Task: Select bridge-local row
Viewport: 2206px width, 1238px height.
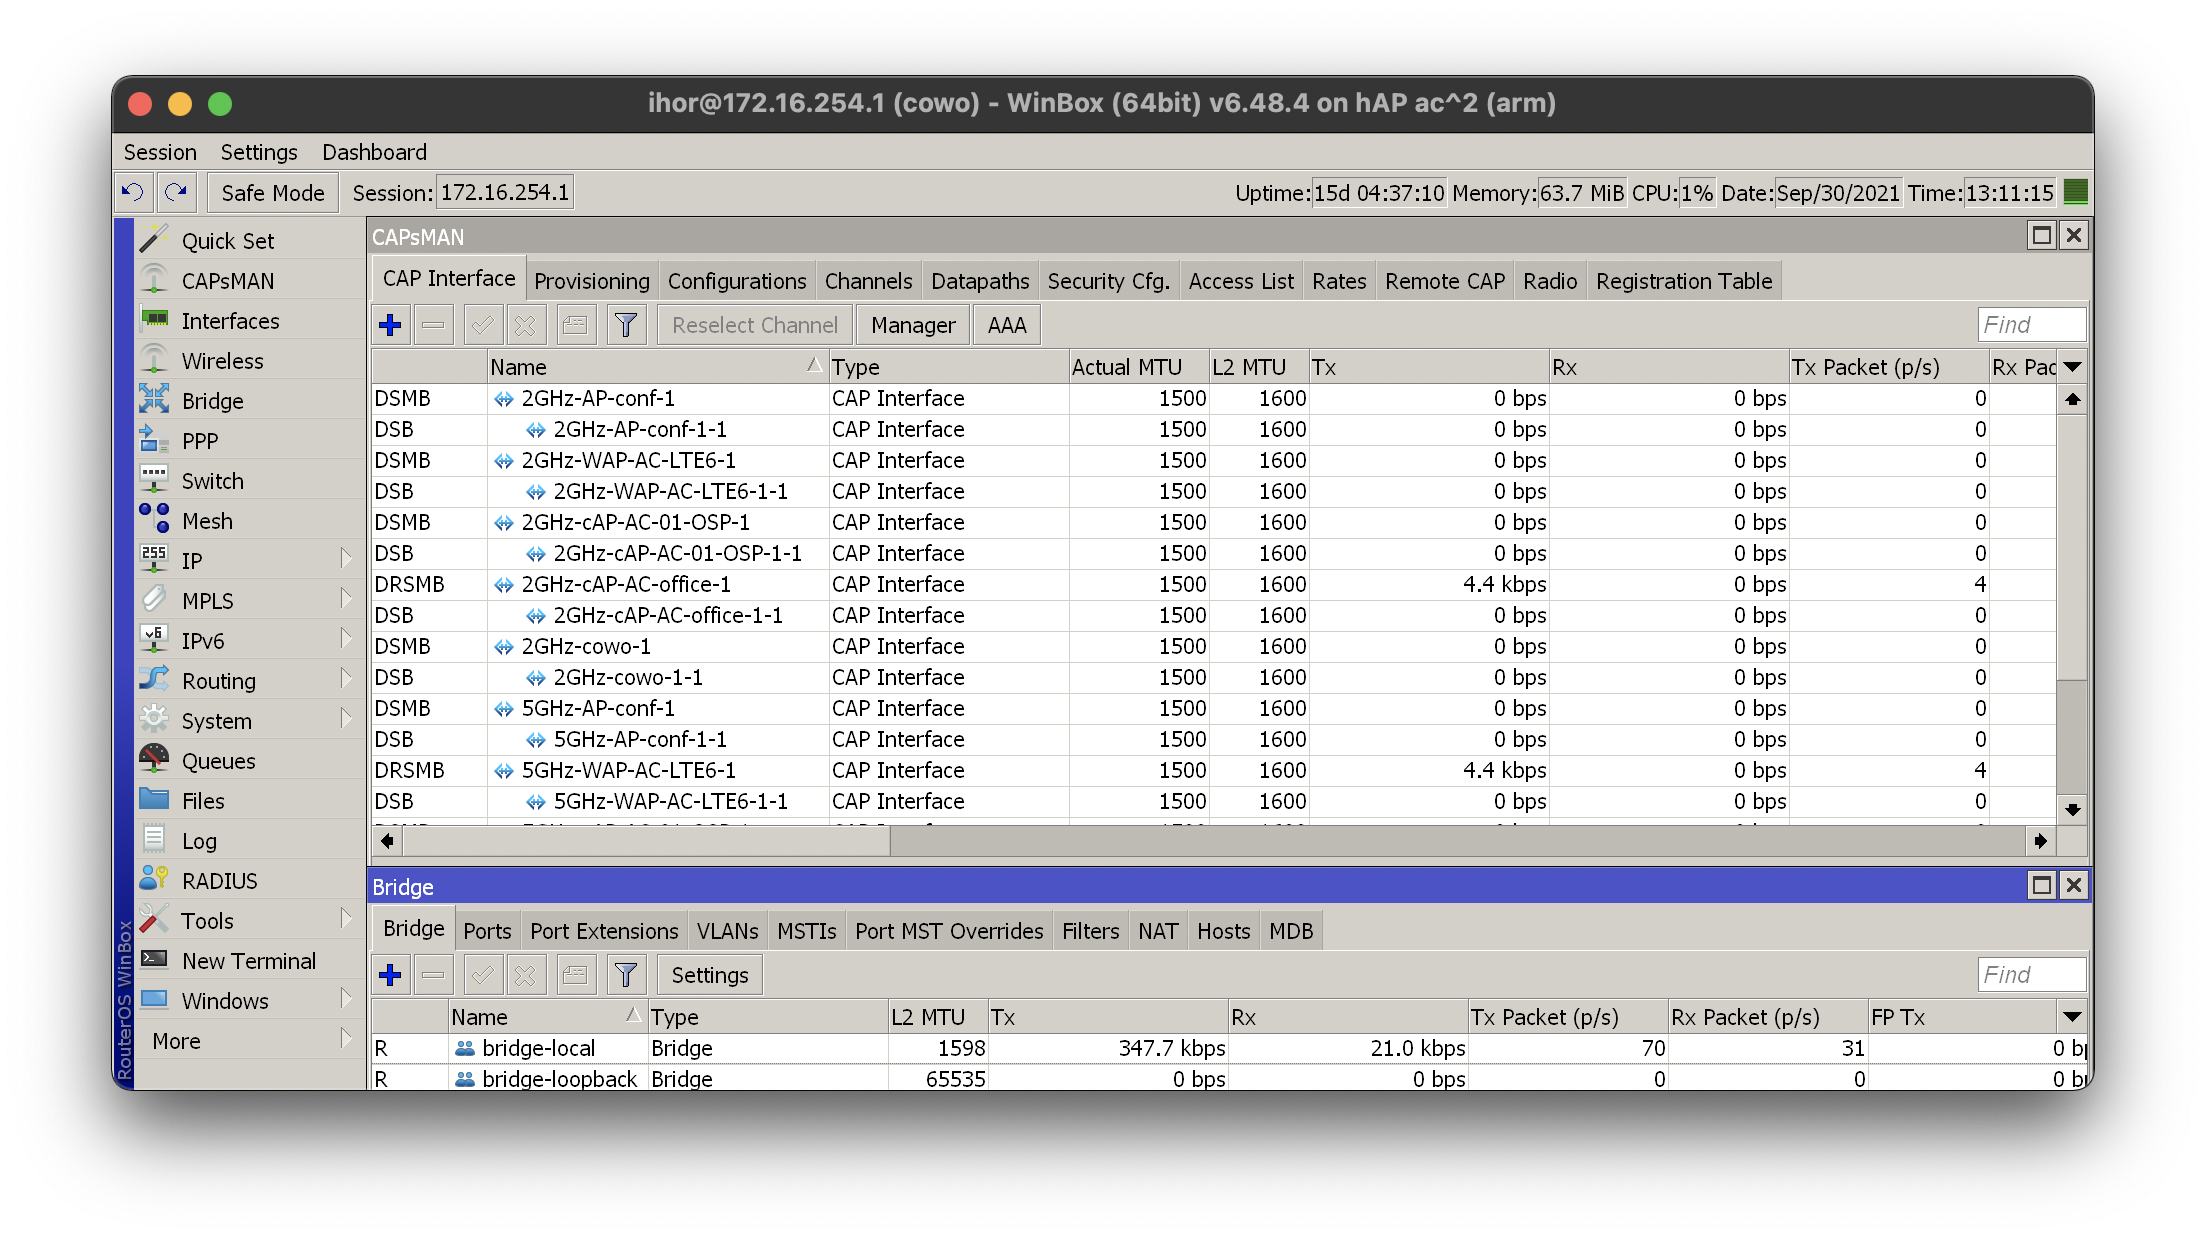Action: click(1230, 1048)
